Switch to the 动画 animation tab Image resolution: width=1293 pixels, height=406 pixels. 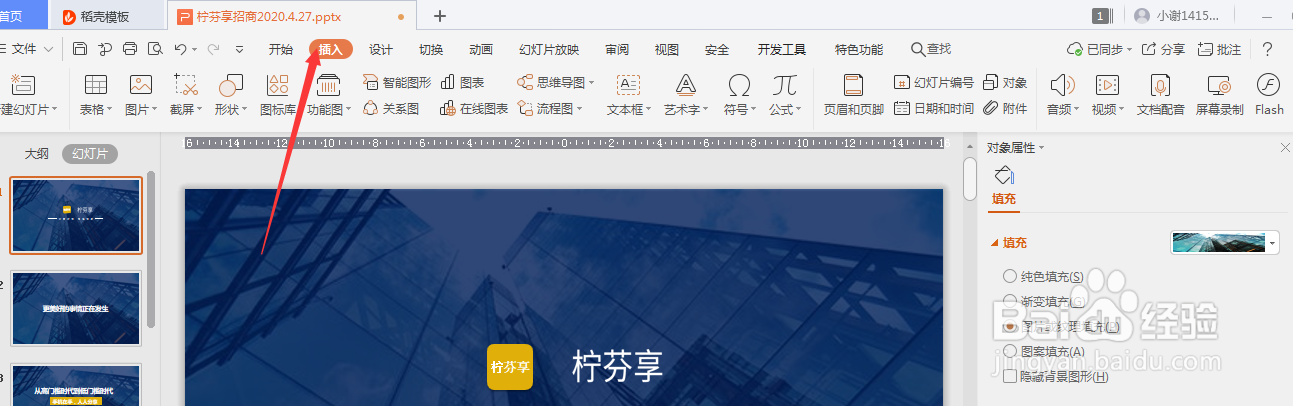(481, 49)
